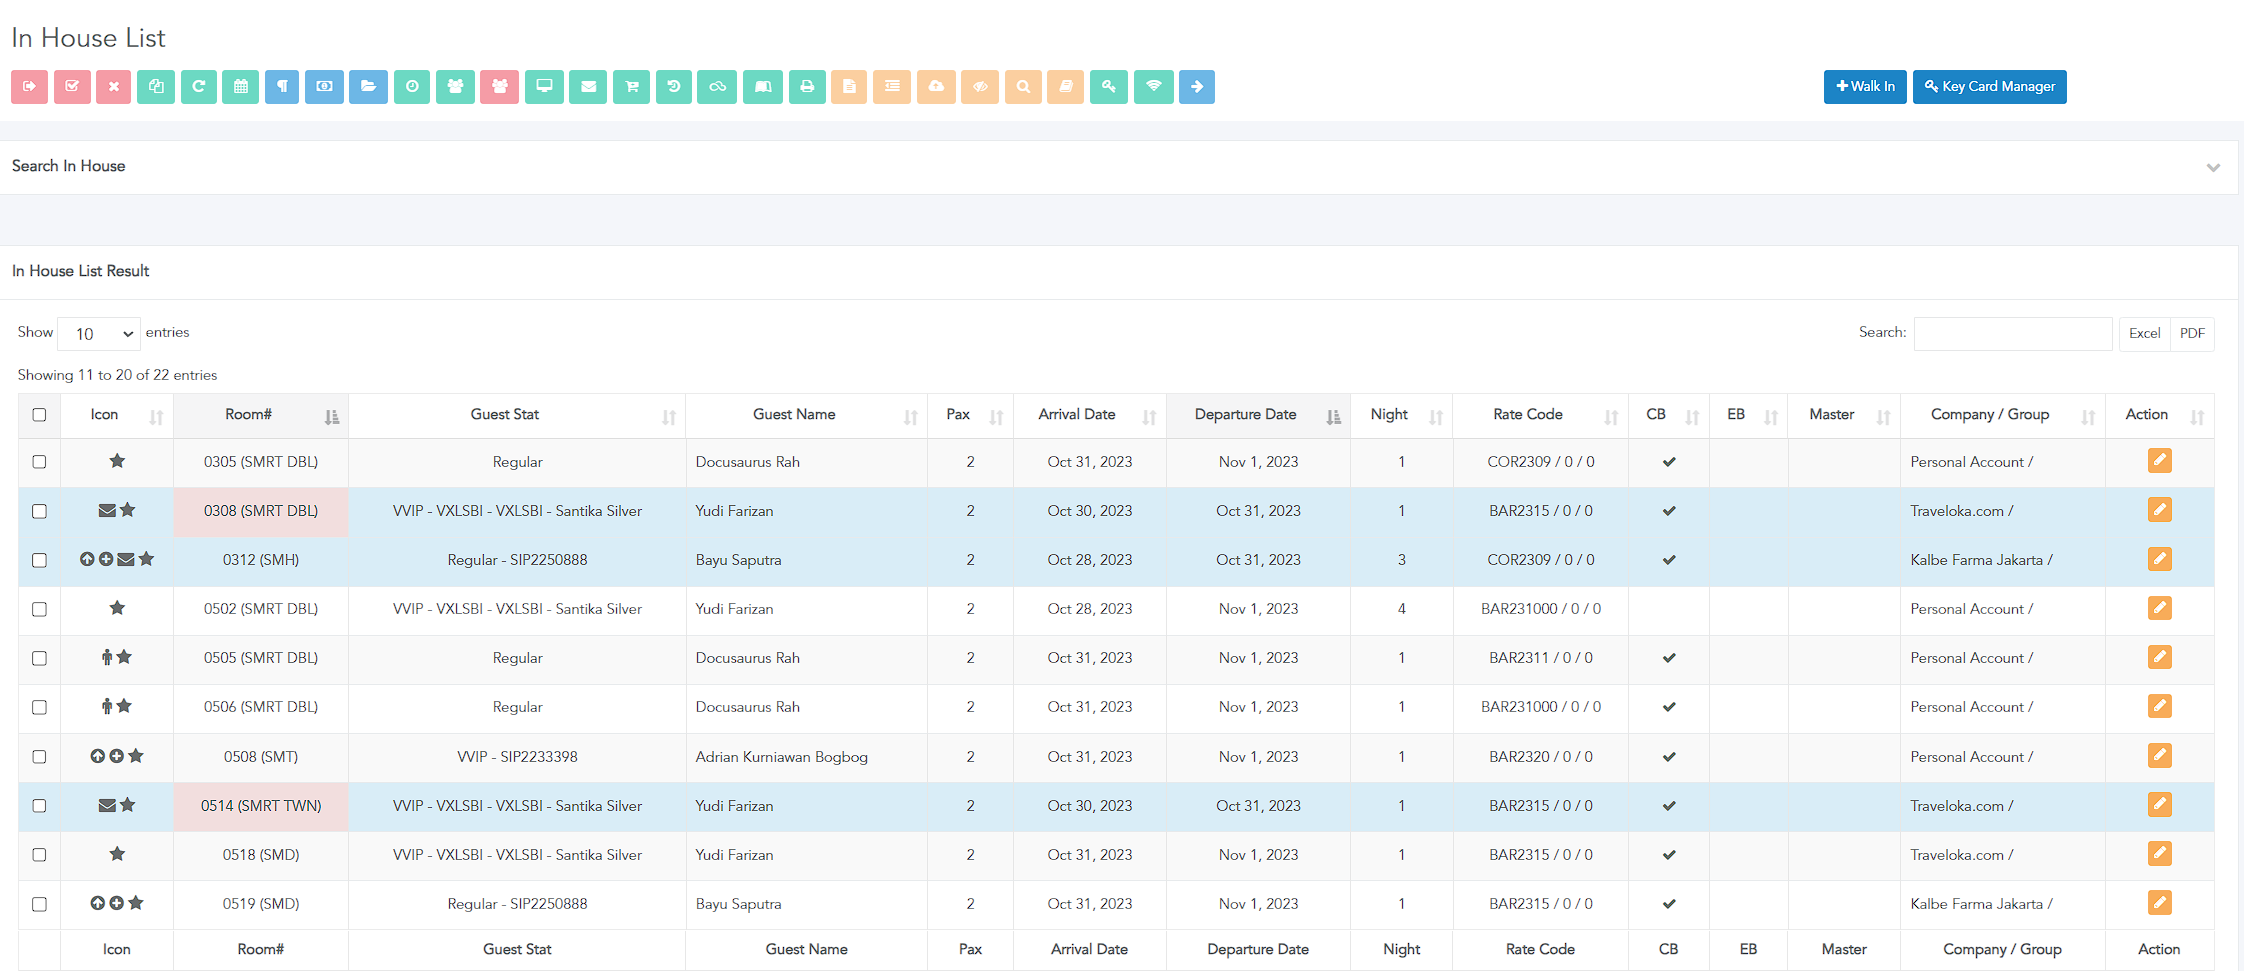This screenshot has height=971, width=2244.
Task: Tick the checkbox for room 0502
Action: point(39,609)
